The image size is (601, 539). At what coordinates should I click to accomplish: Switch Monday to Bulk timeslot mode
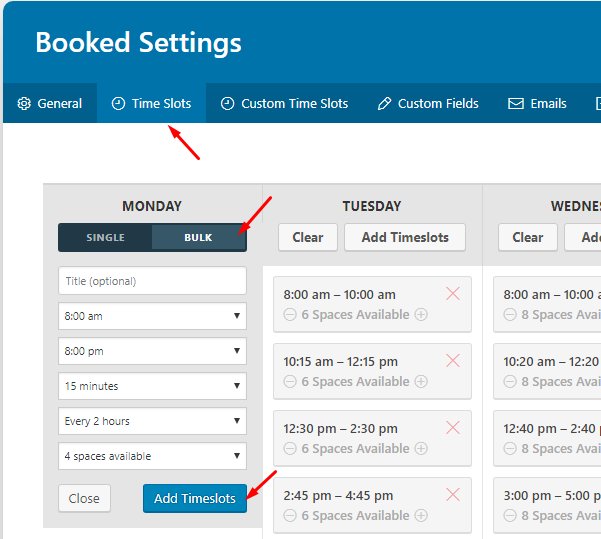(198, 237)
